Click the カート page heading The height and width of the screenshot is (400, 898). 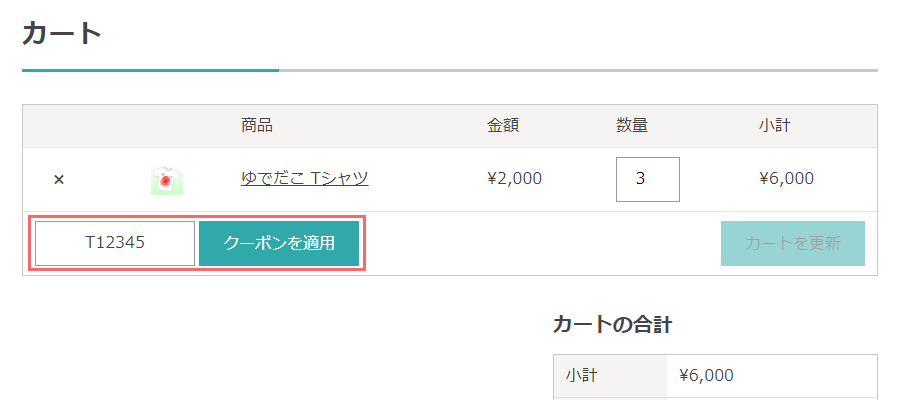[62, 34]
